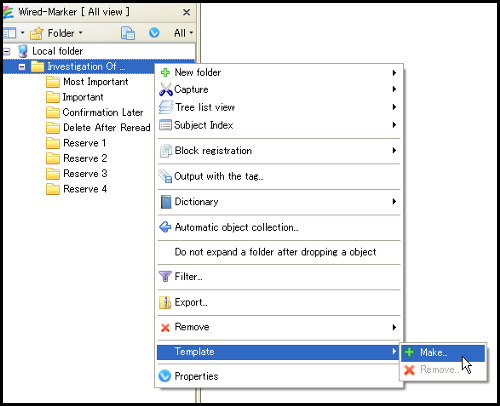
Task: Close the Wired-Marker sidebar panel
Action: click(x=187, y=12)
